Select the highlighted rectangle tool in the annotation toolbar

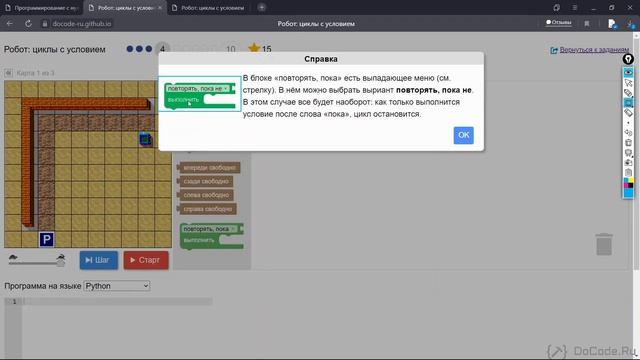629,102
